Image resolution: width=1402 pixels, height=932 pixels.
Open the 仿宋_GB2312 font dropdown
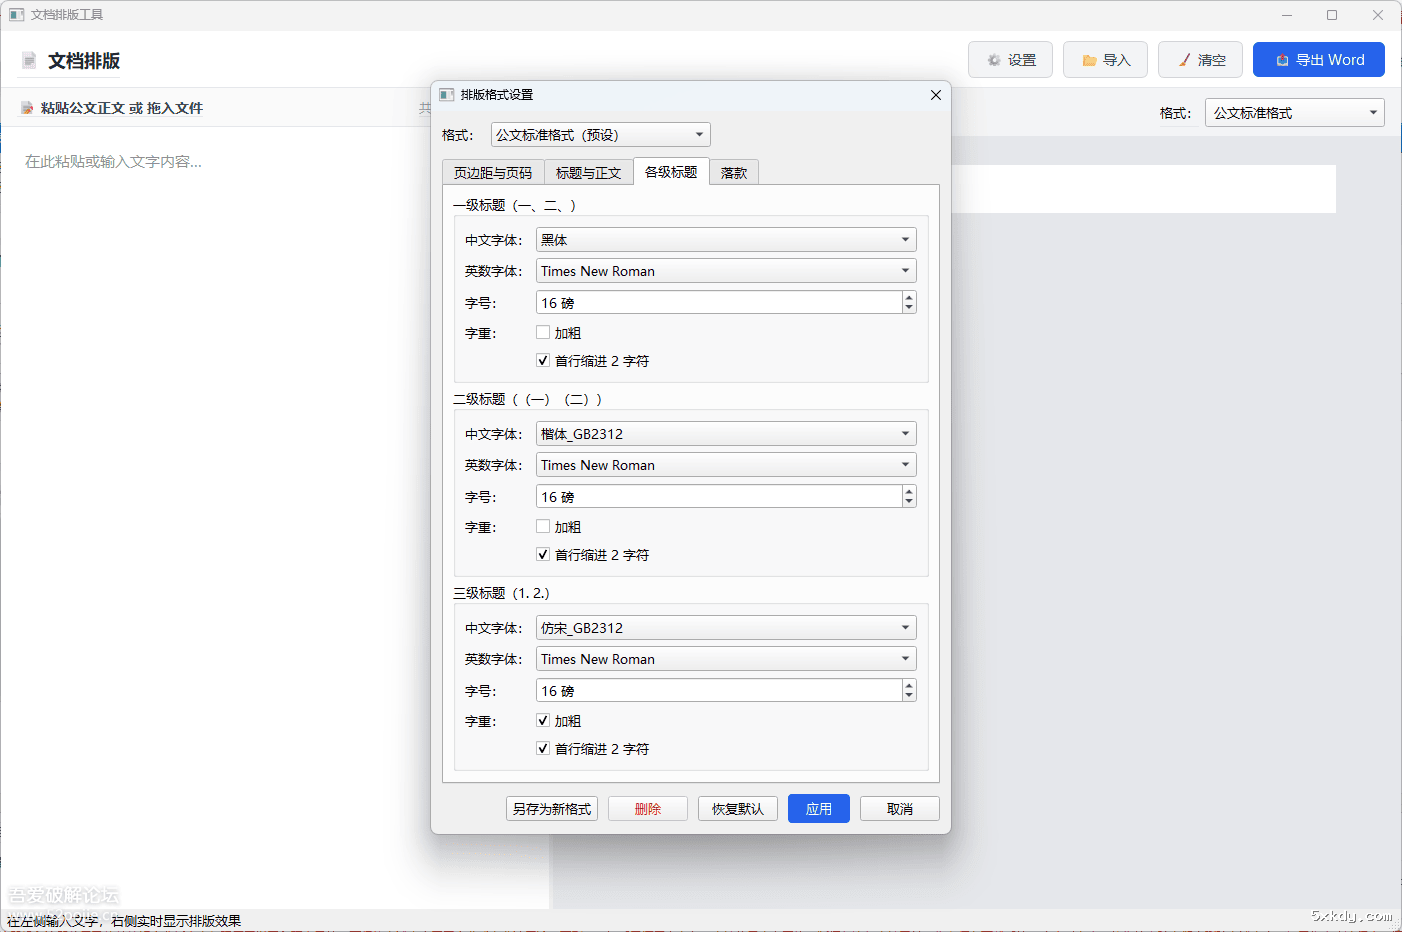(x=726, y=628)
